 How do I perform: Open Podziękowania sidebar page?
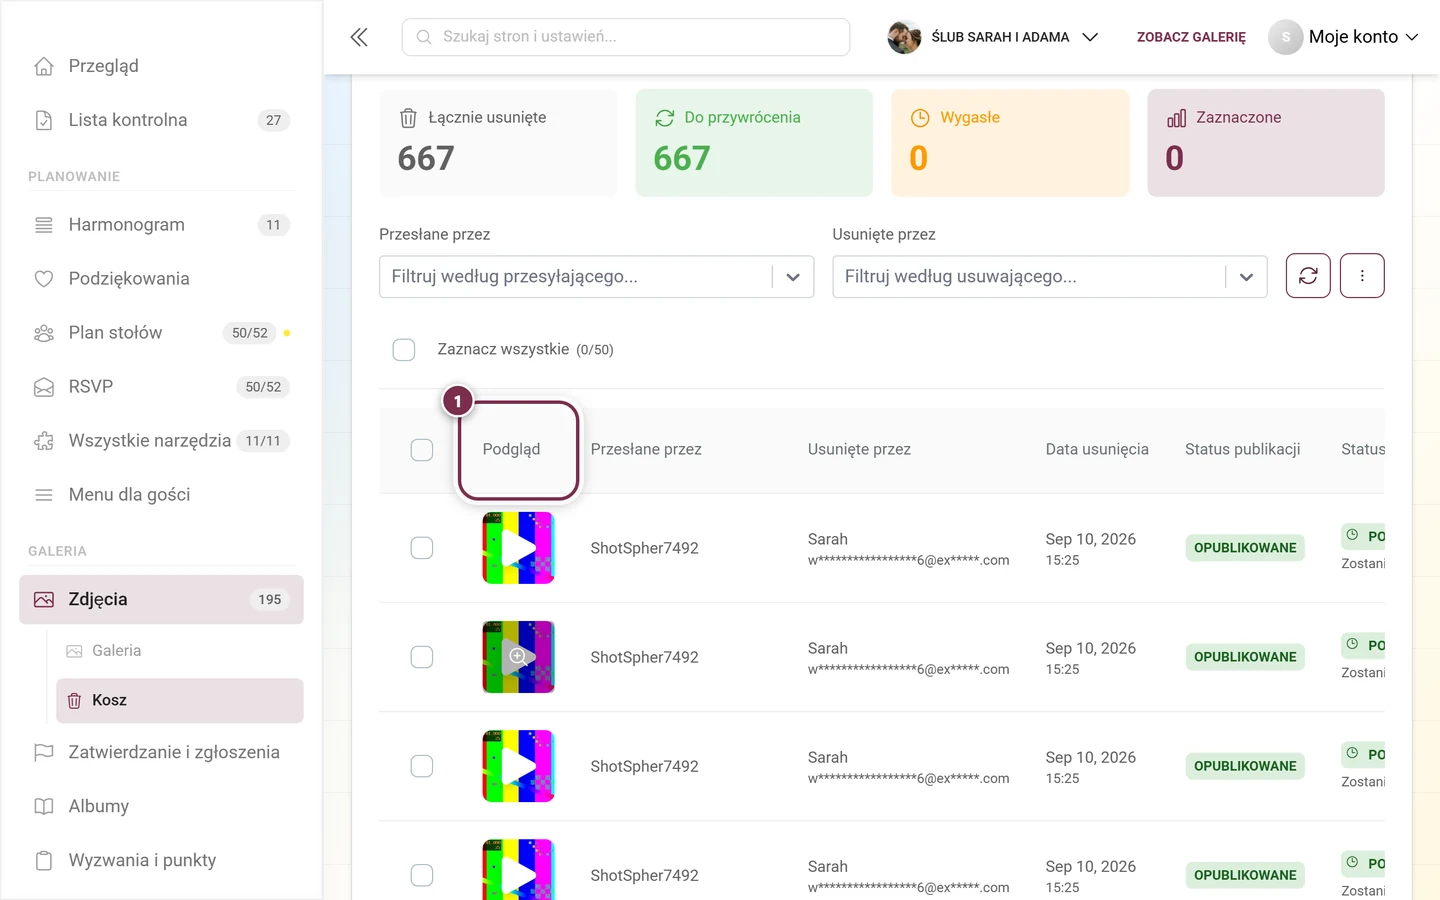161,279
